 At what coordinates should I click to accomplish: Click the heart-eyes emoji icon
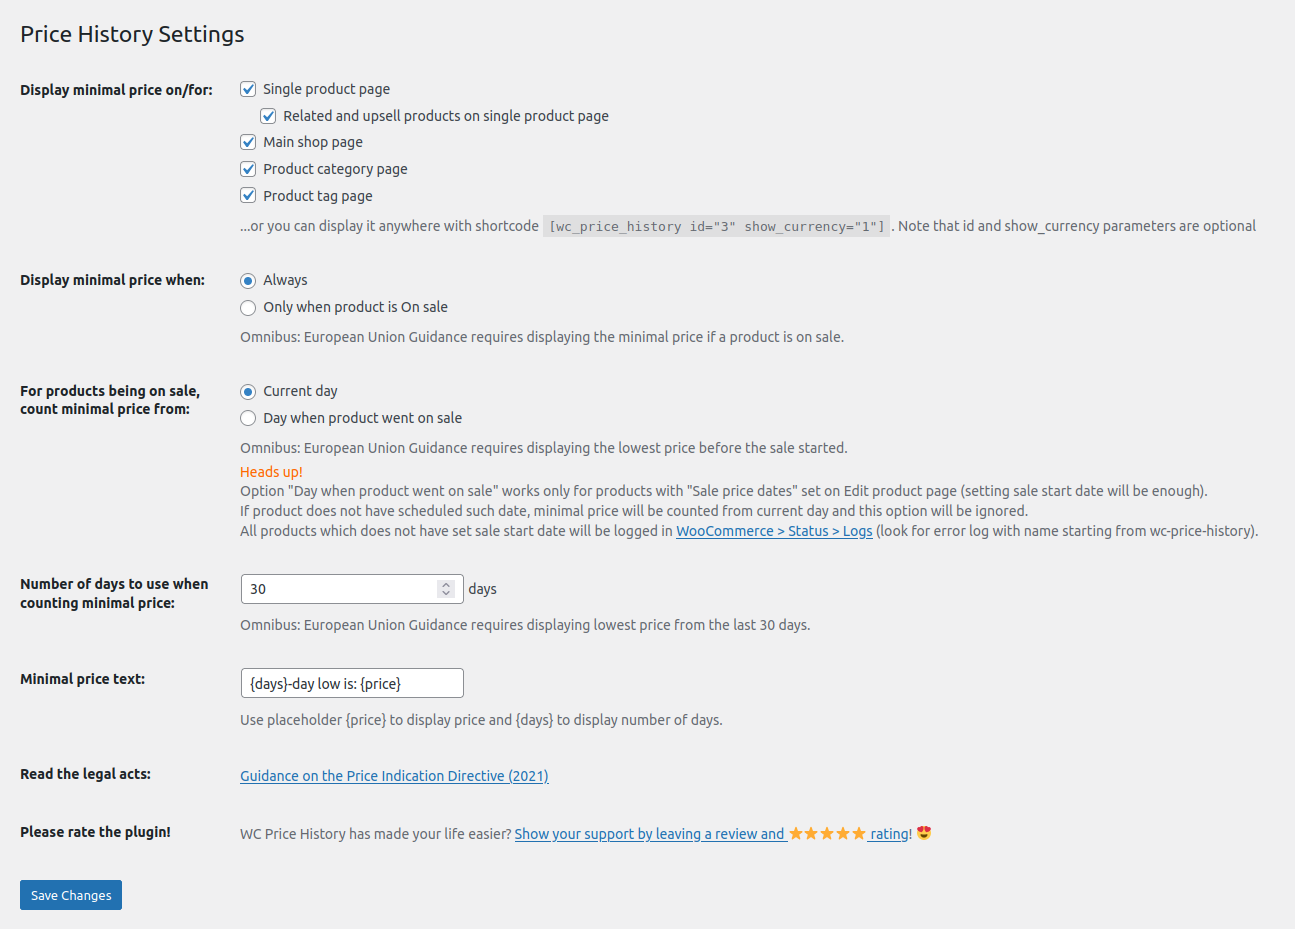click(x=924, y=833)
